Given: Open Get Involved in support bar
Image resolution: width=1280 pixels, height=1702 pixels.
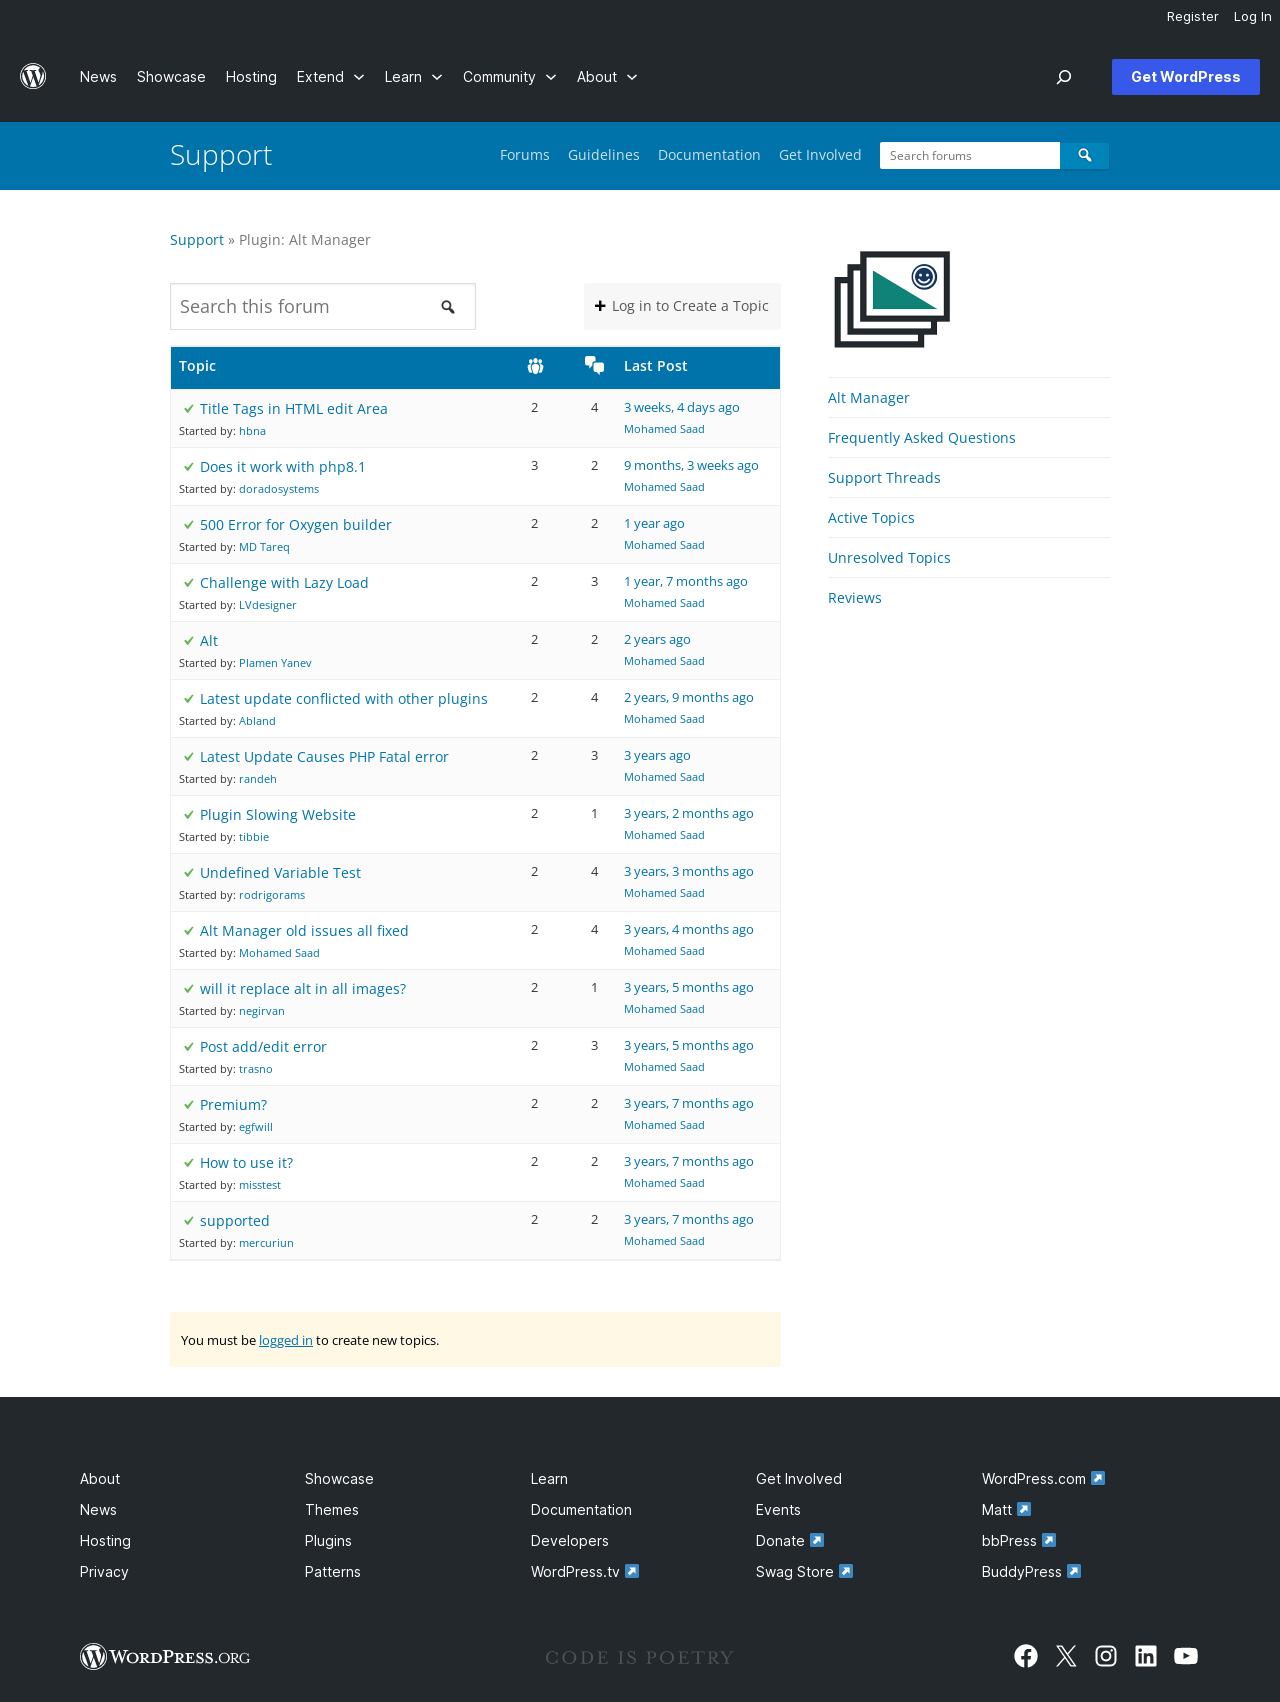Looking at the screenshot, I should (820, 155).
